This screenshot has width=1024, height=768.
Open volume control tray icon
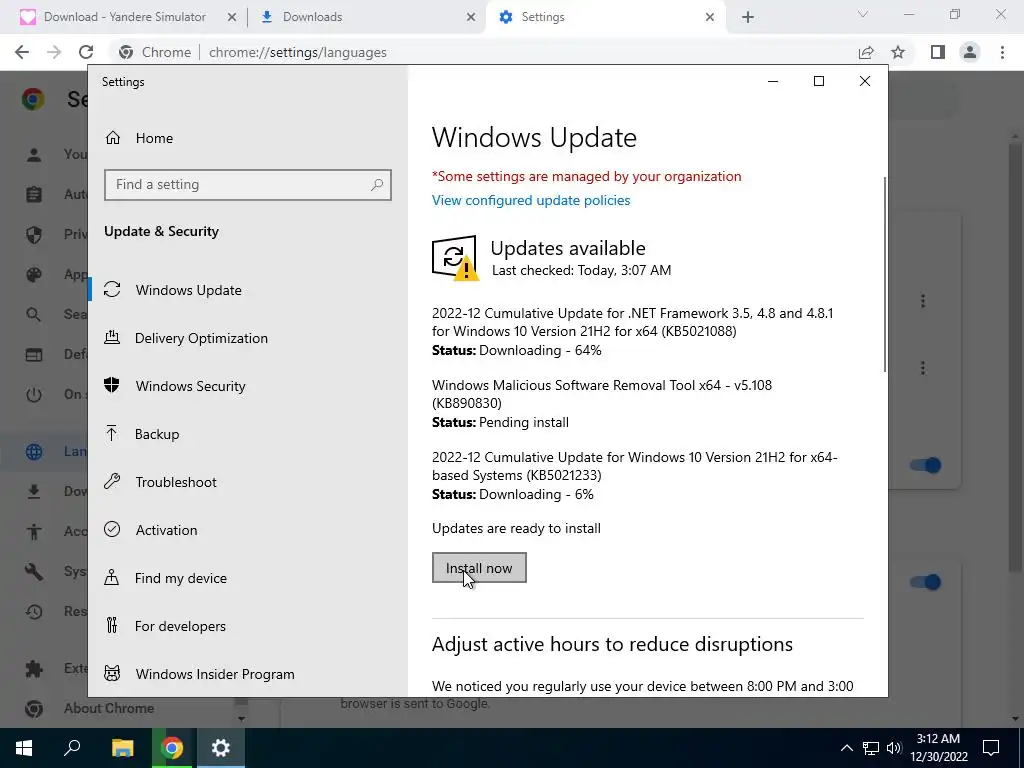click(894, 748)
